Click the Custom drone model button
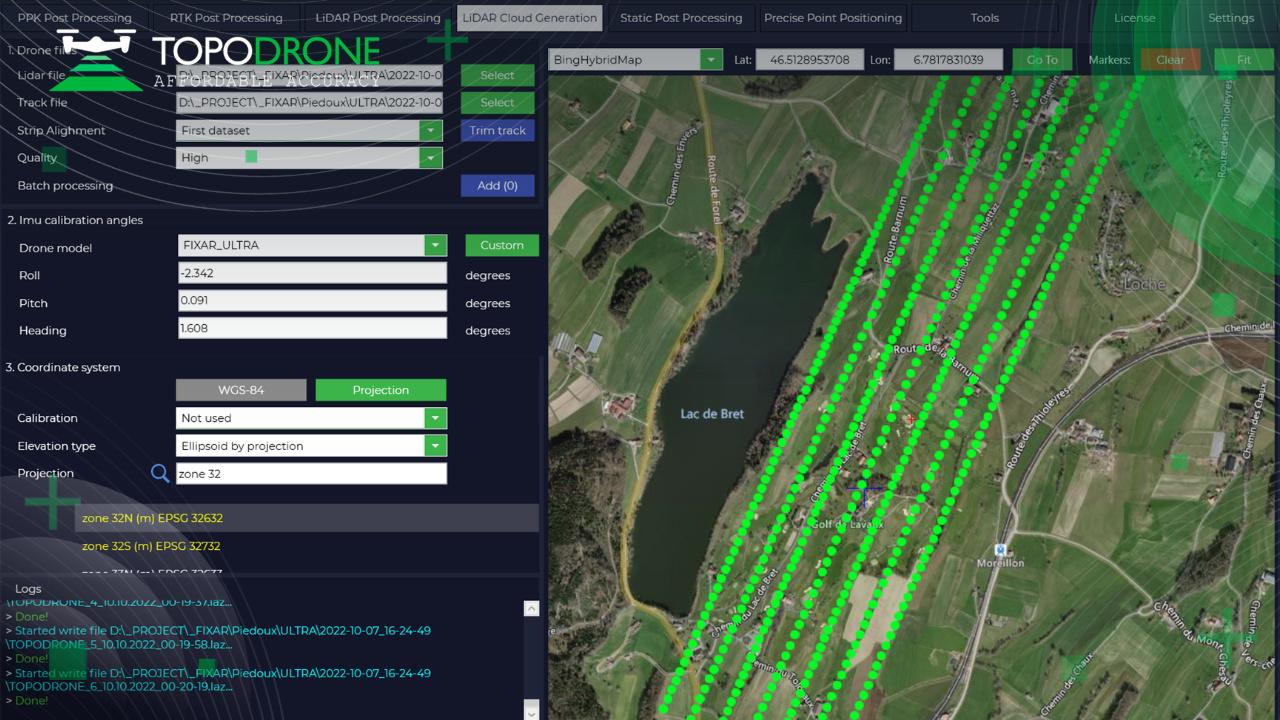The height and width of the screenshot is (720, 1280). [x=501, y=245]
